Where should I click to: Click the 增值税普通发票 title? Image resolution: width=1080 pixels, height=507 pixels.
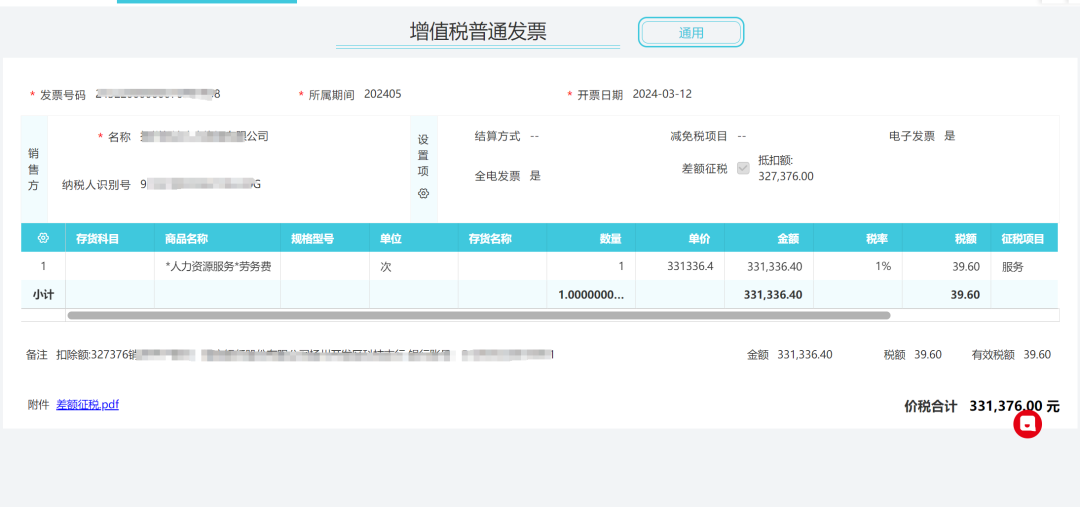point(478,32)
